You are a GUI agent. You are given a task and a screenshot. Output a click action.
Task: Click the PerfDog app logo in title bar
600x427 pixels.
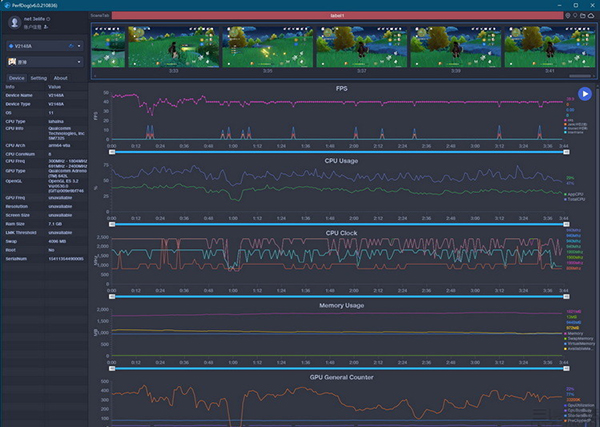click(x=6, y=5)
